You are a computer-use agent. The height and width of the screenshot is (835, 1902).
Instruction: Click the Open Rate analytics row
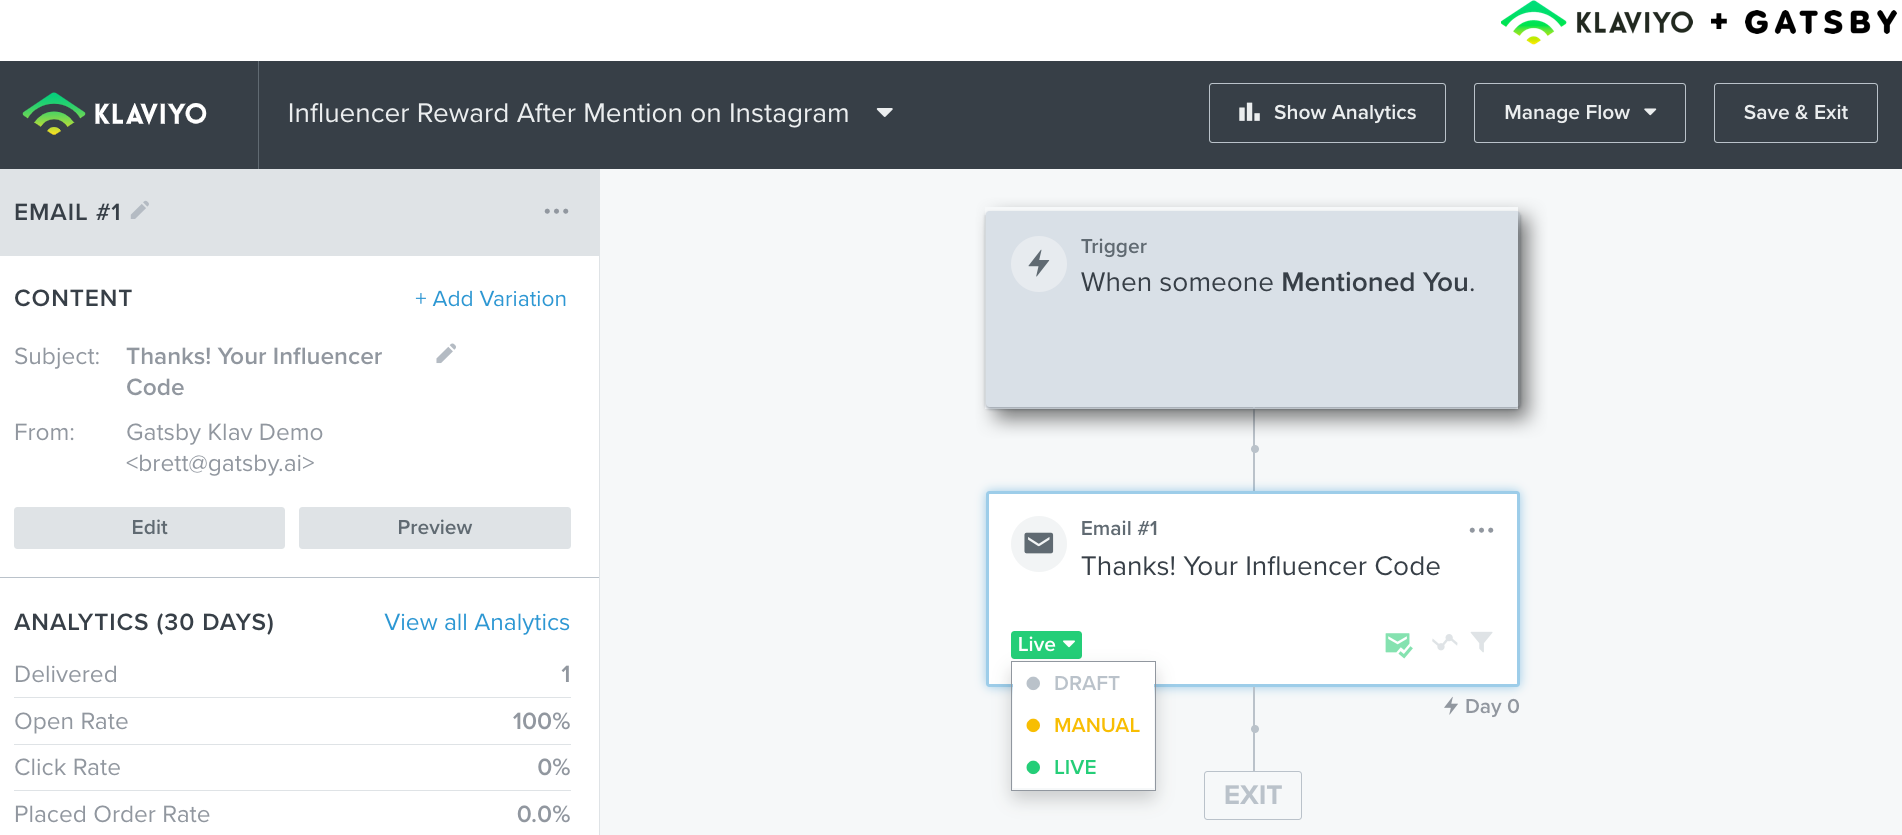point(292,721)
